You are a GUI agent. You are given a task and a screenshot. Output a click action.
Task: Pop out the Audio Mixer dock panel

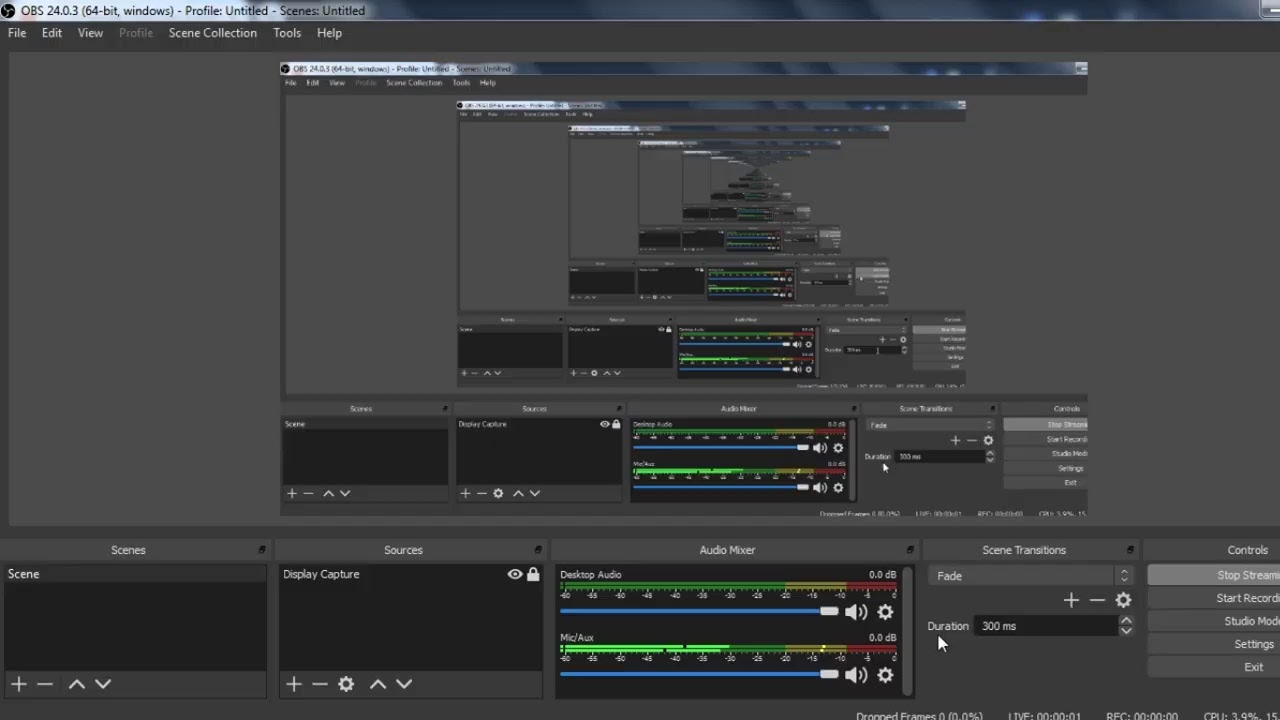click(910, 550)
